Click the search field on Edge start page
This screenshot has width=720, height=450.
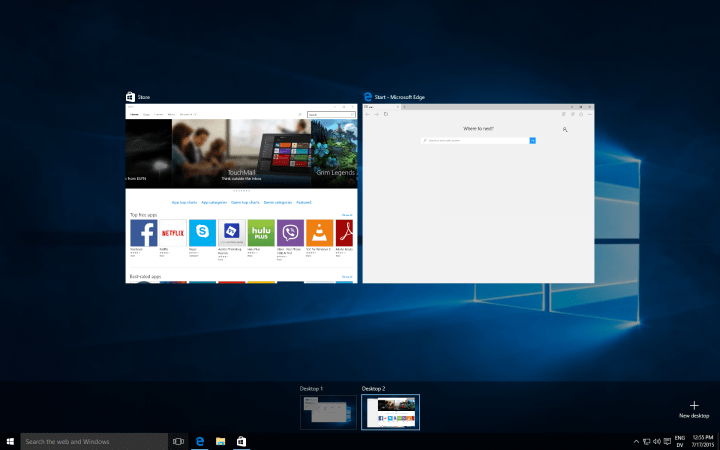coord(475,141)
